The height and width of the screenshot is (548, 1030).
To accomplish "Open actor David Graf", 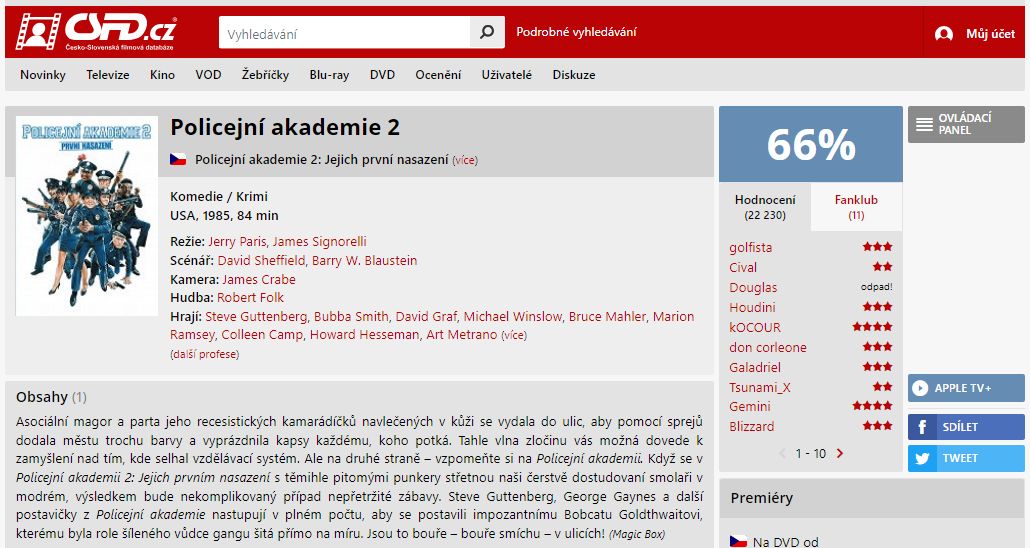I will pyautogui.click(x=426, y=317).
